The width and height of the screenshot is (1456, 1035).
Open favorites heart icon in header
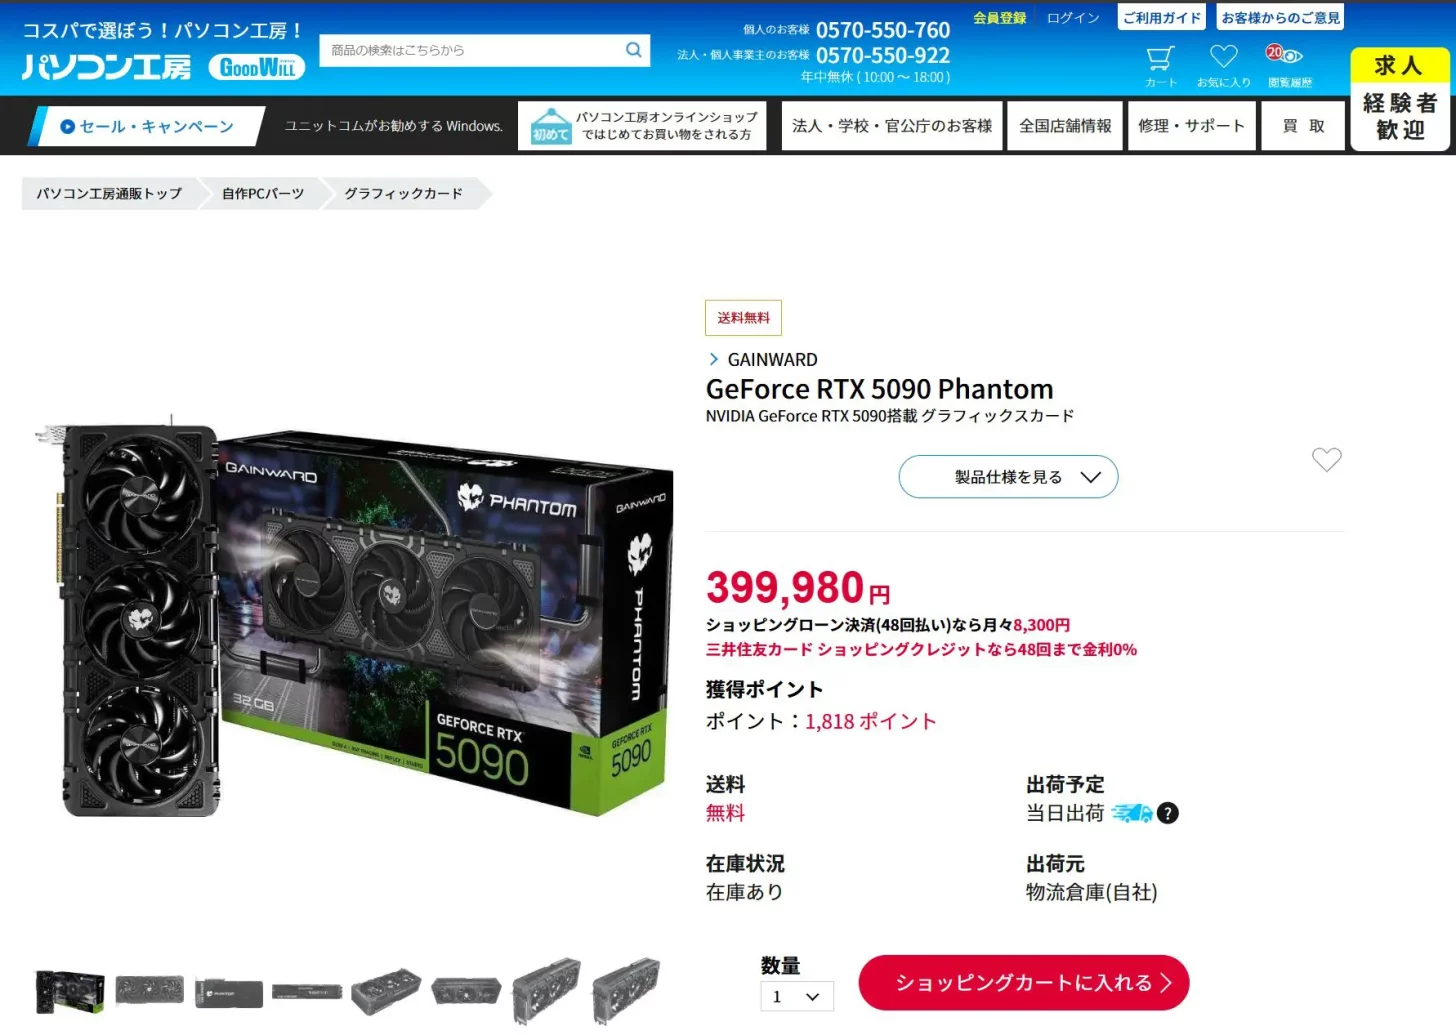[x=1224, y=57]
